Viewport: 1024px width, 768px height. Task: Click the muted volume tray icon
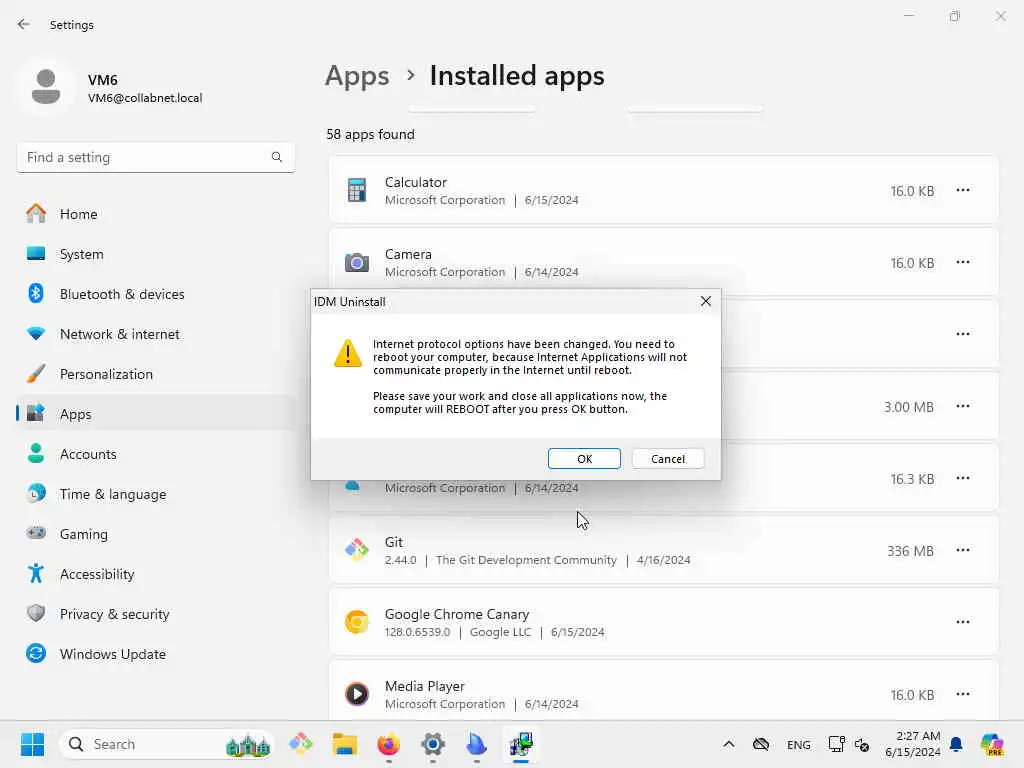click(x=862, y=744)
